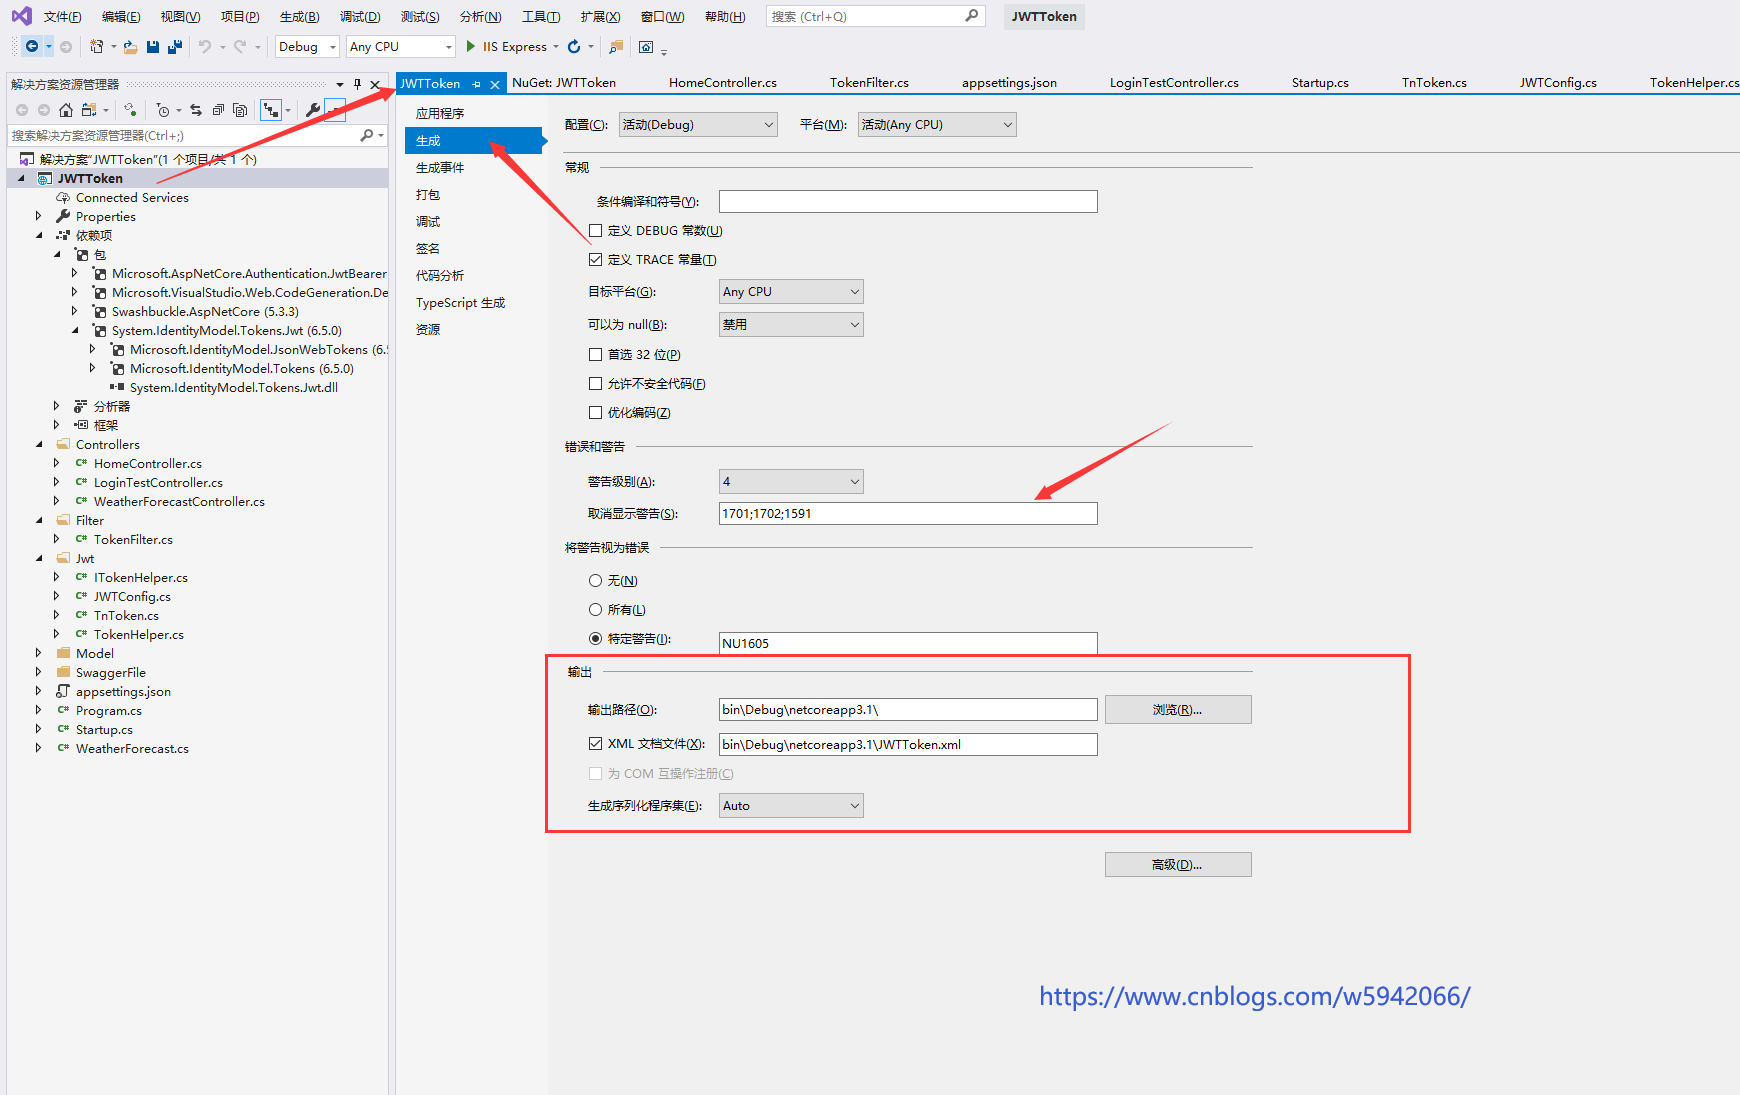The height and width of the screenshot is (1095, 1740).
Task: Click the Navigate Backward arrow icon
Action: point(32,47)
